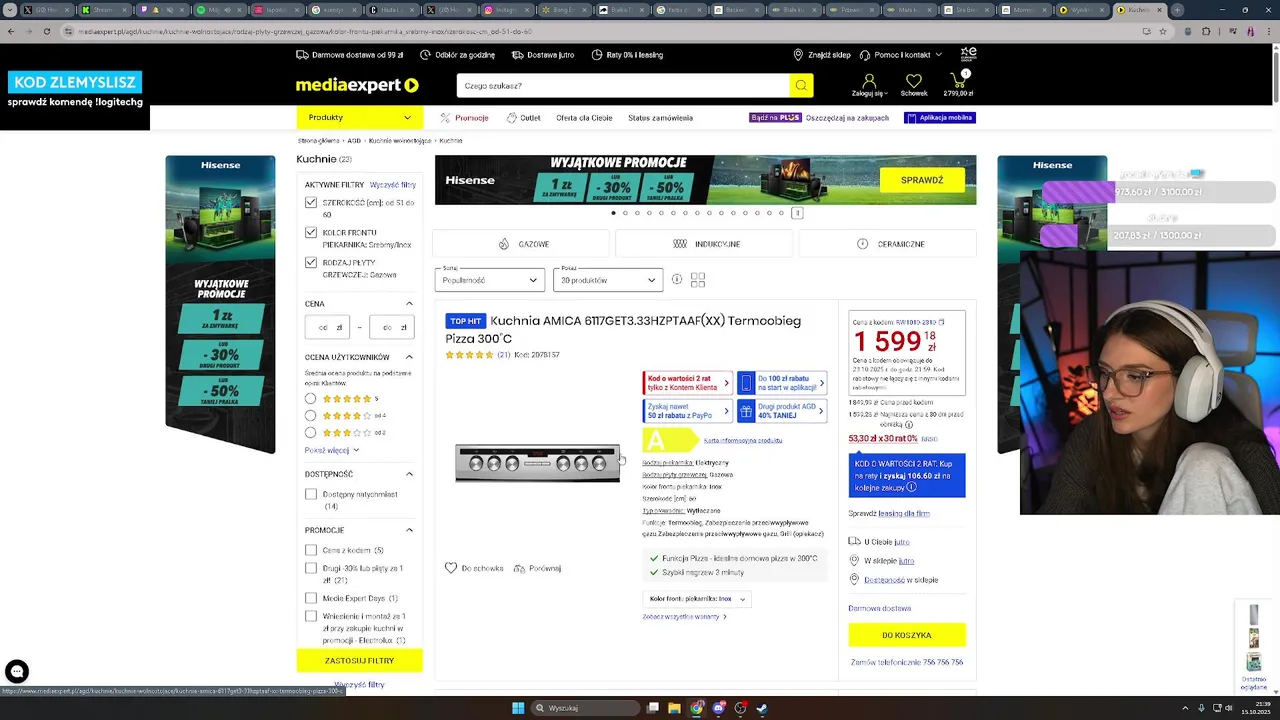Click the info icon next to product count
This screenshot has height=720, width=1280.
[677, 279]
